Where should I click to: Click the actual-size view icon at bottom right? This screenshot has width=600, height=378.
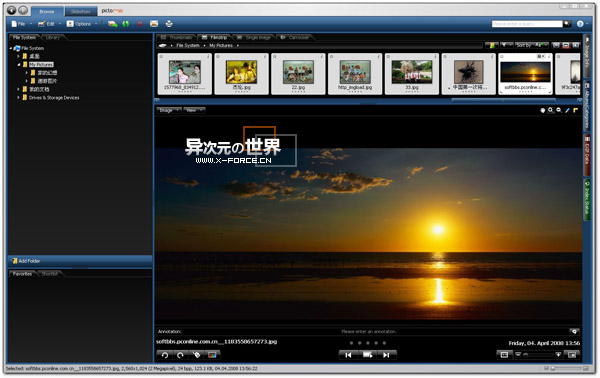coord(572,355)
